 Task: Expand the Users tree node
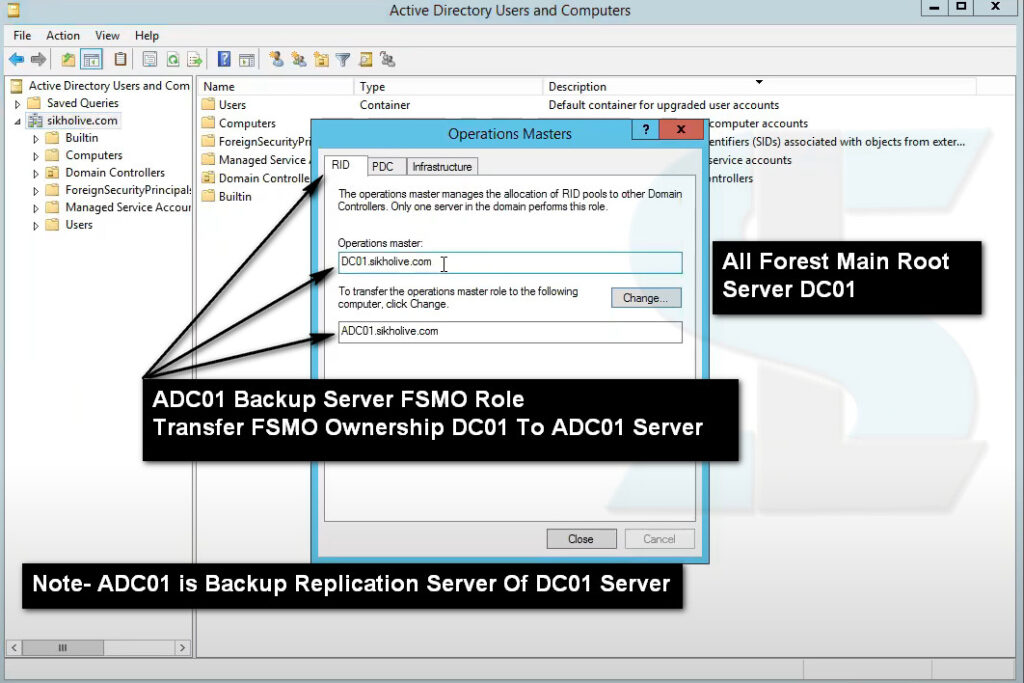click(x=36, y=226)
